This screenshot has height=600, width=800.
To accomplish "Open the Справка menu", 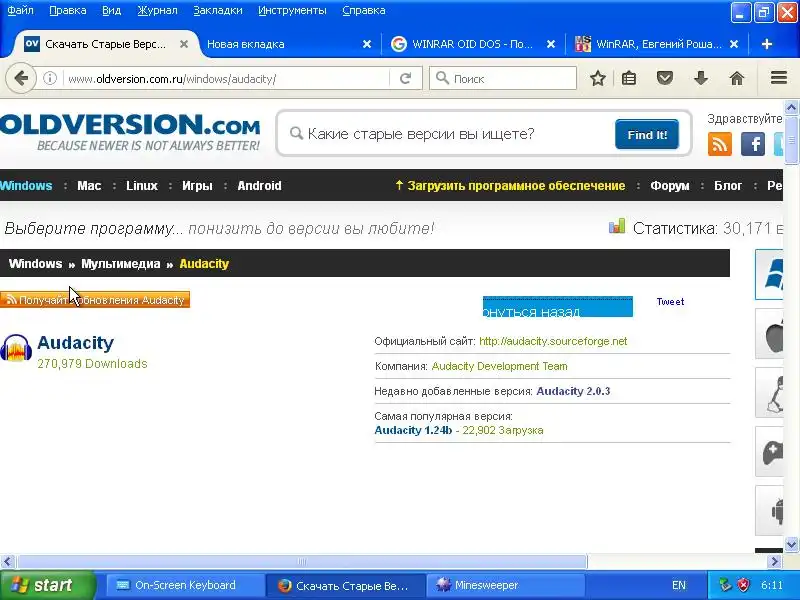I will click(x=363, y=11).
